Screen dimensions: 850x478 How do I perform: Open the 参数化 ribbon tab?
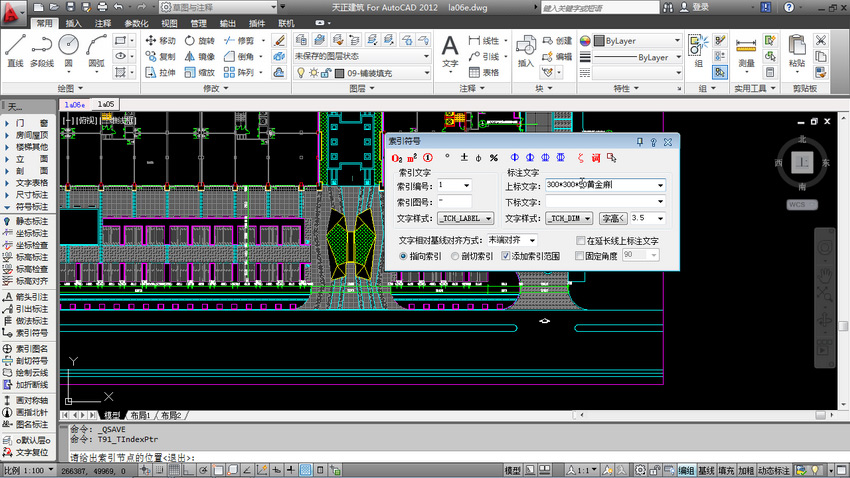(x=136, y=23)
